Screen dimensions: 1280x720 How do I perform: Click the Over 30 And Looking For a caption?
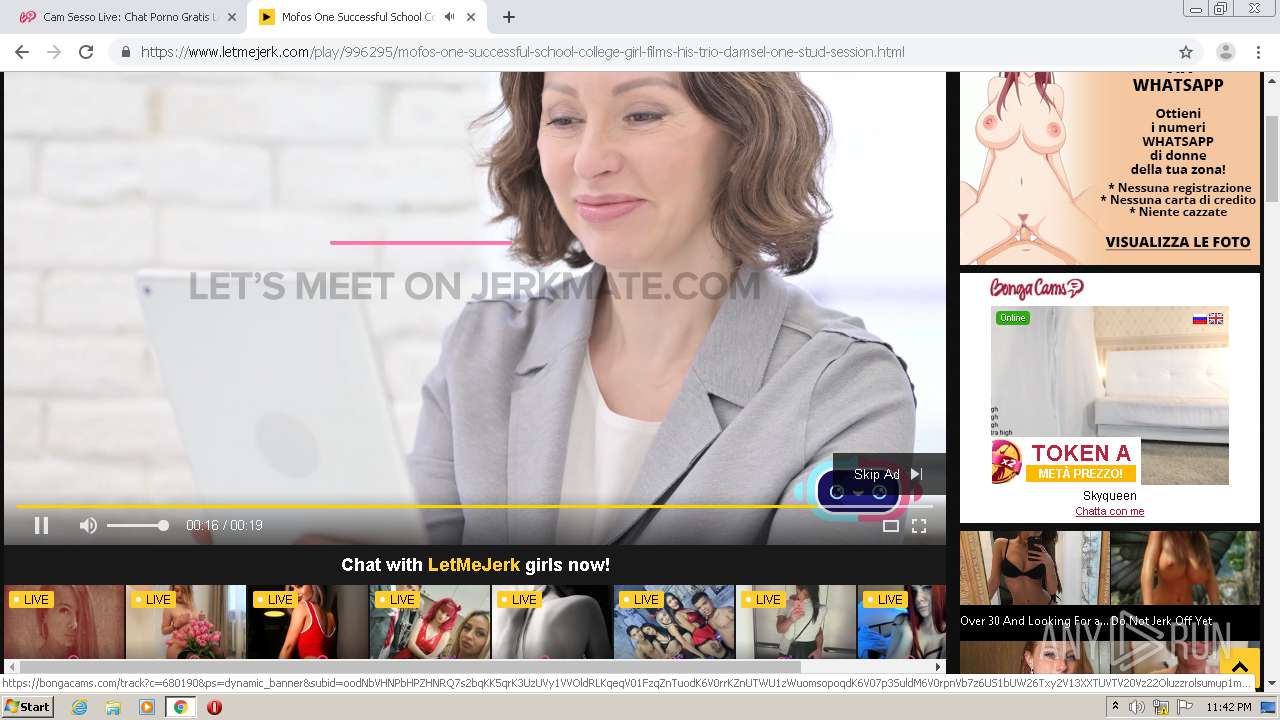1033,621
